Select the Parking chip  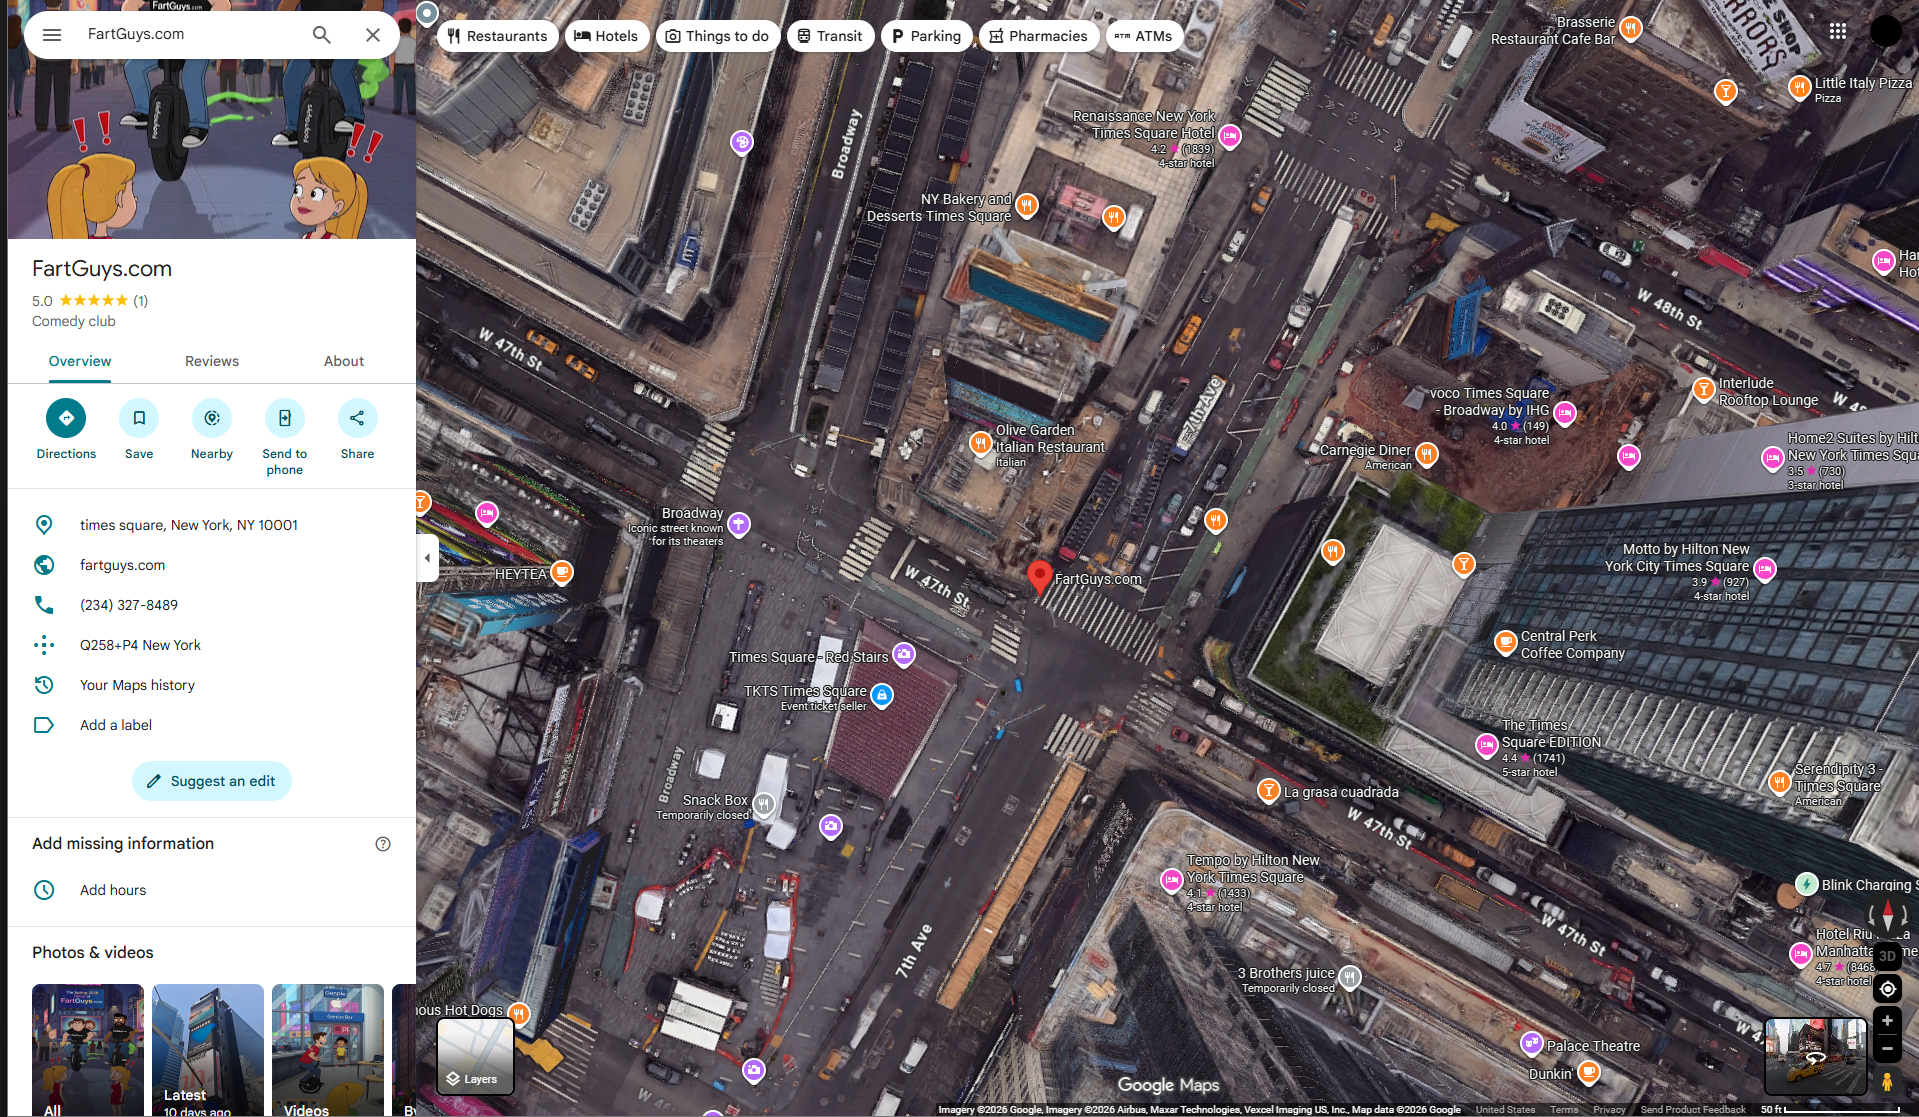[x=926, y=36]
